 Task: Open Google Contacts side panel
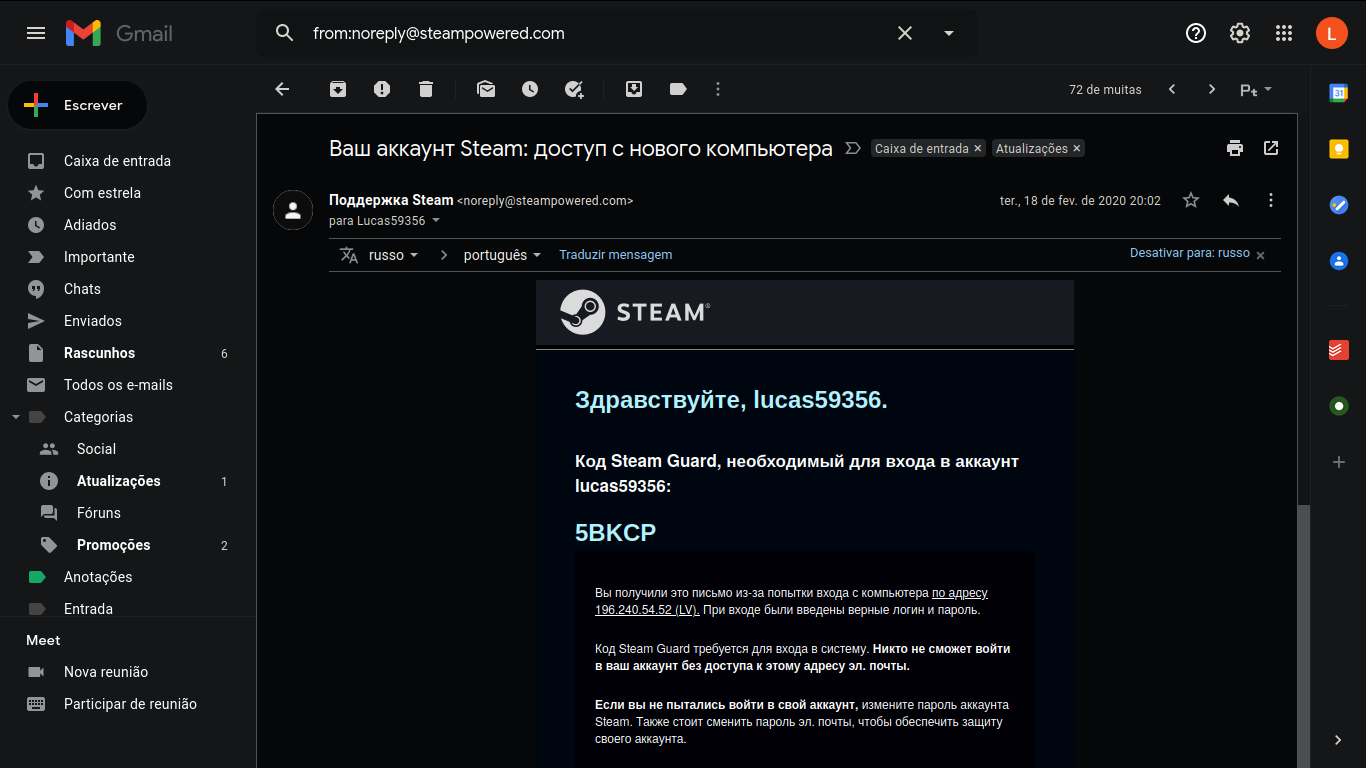[1339, 261]
